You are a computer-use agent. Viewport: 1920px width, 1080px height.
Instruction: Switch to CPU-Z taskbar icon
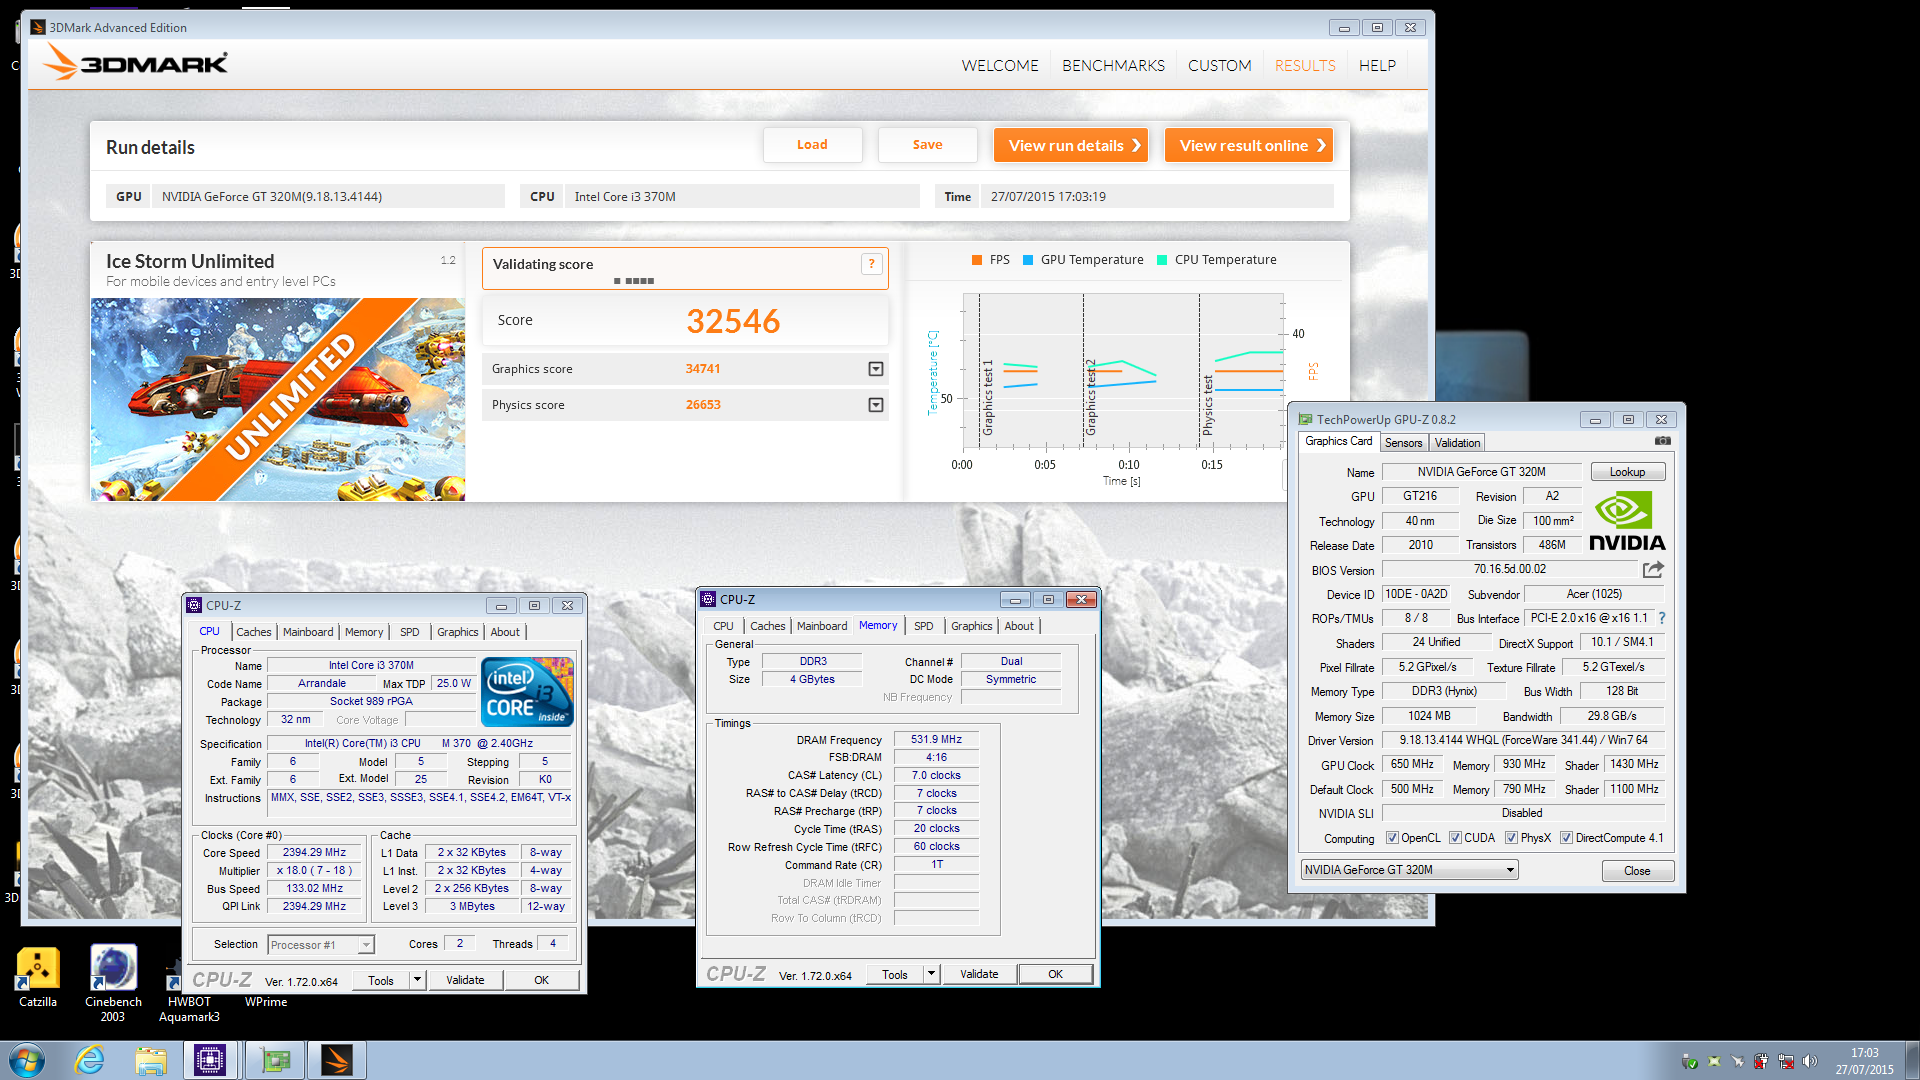pos(210,1060)
